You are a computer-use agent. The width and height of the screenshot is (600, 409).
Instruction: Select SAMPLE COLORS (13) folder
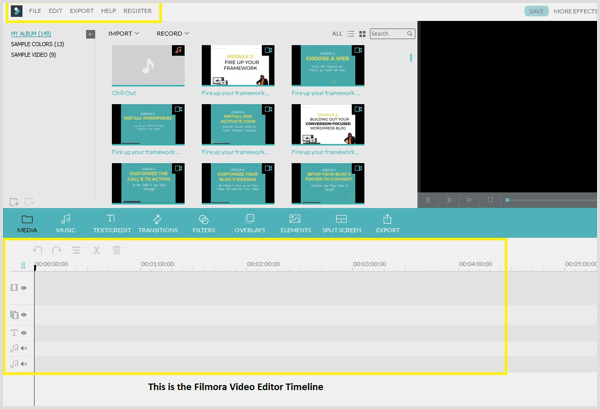(x=38, y=44)
